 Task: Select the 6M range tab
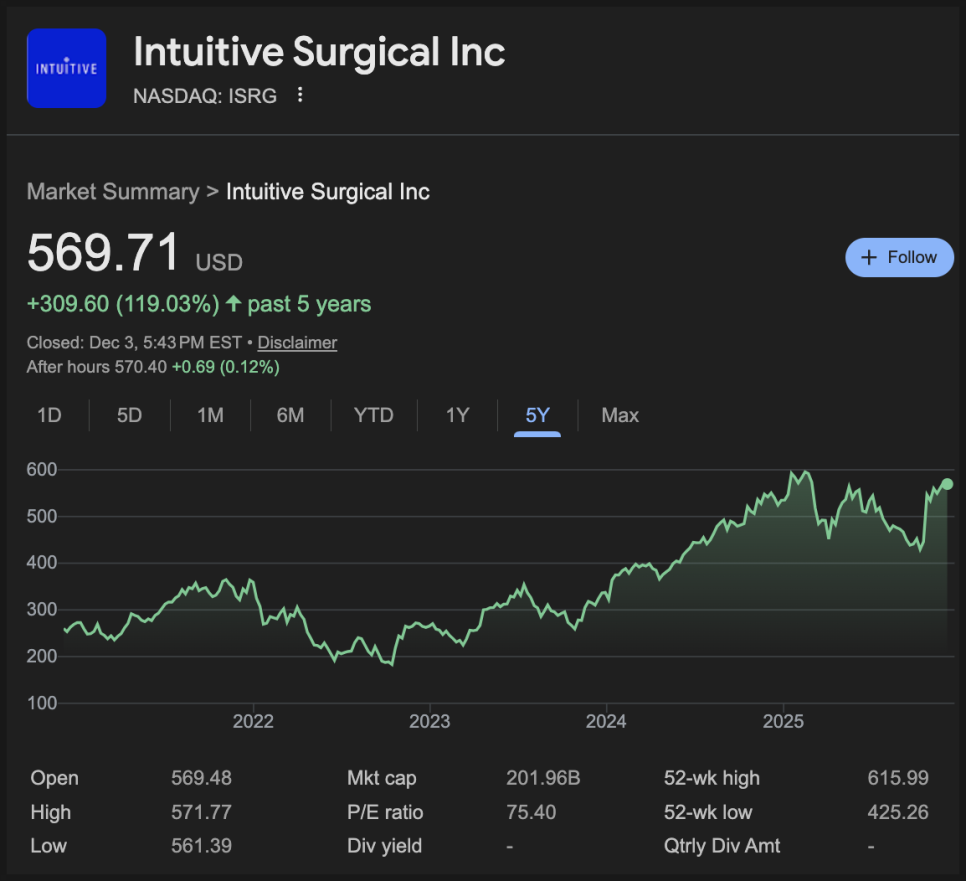[290, 415]
